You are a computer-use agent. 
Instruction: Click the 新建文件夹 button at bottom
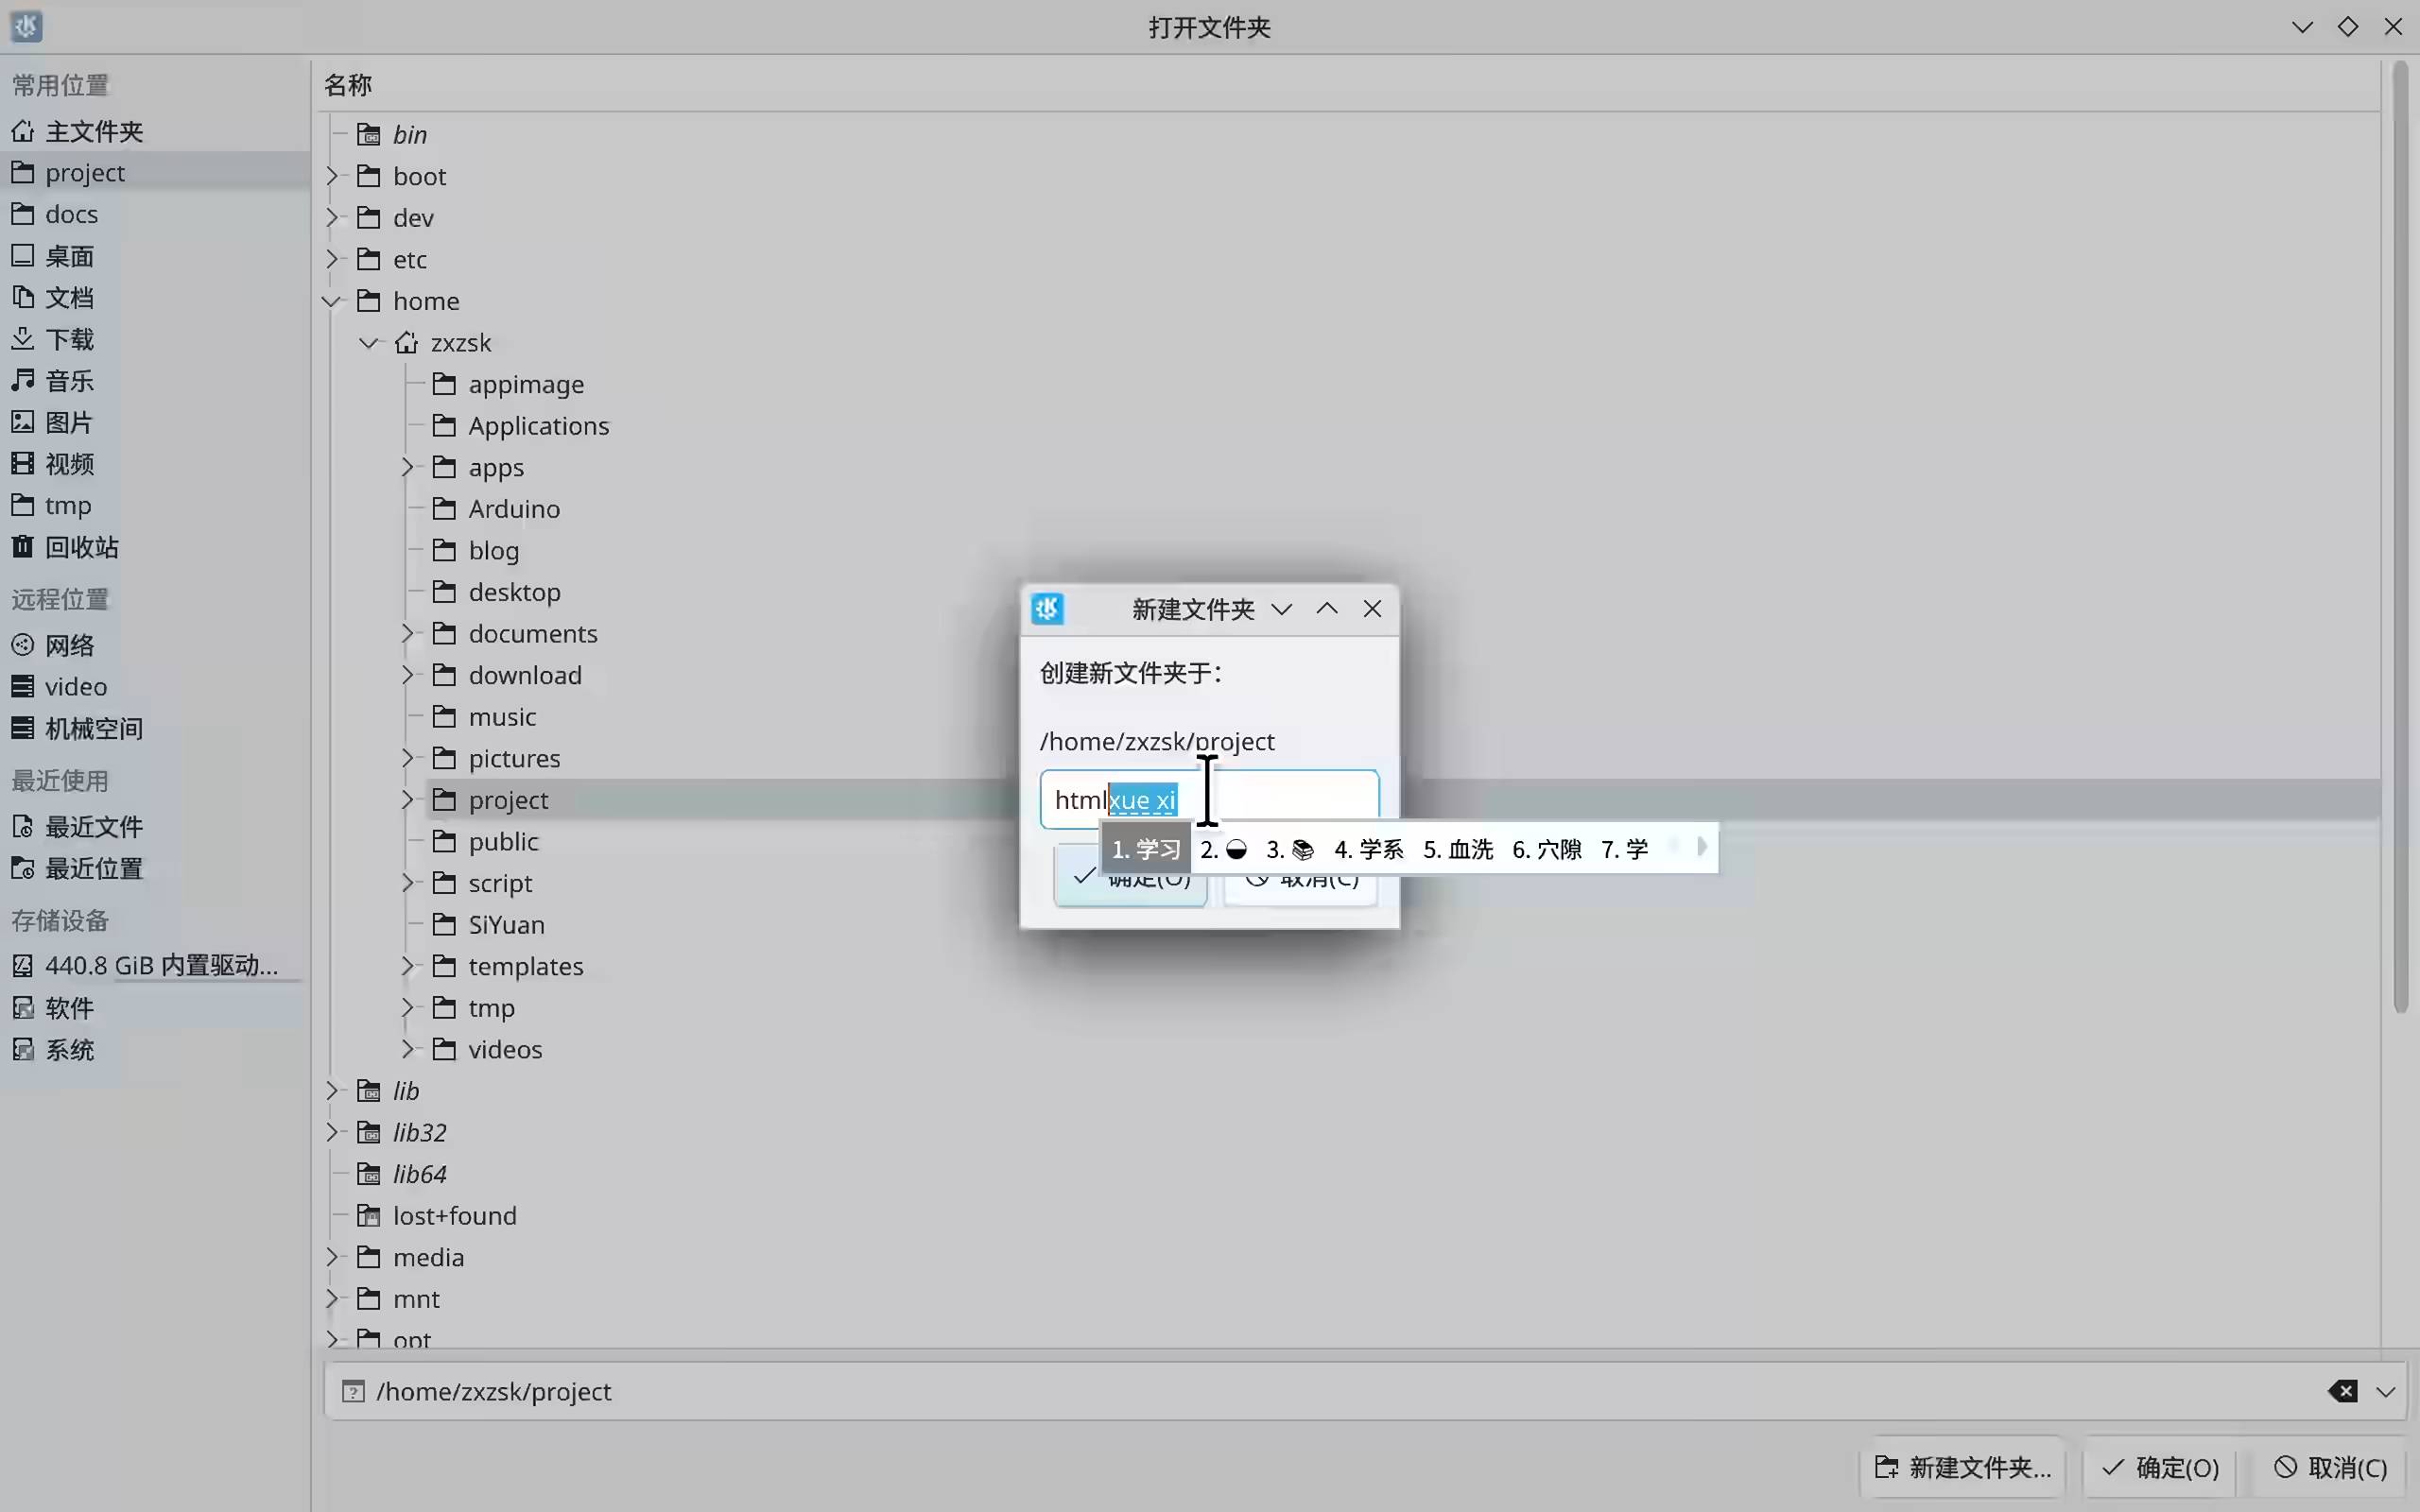(x=1962, y=1467)
